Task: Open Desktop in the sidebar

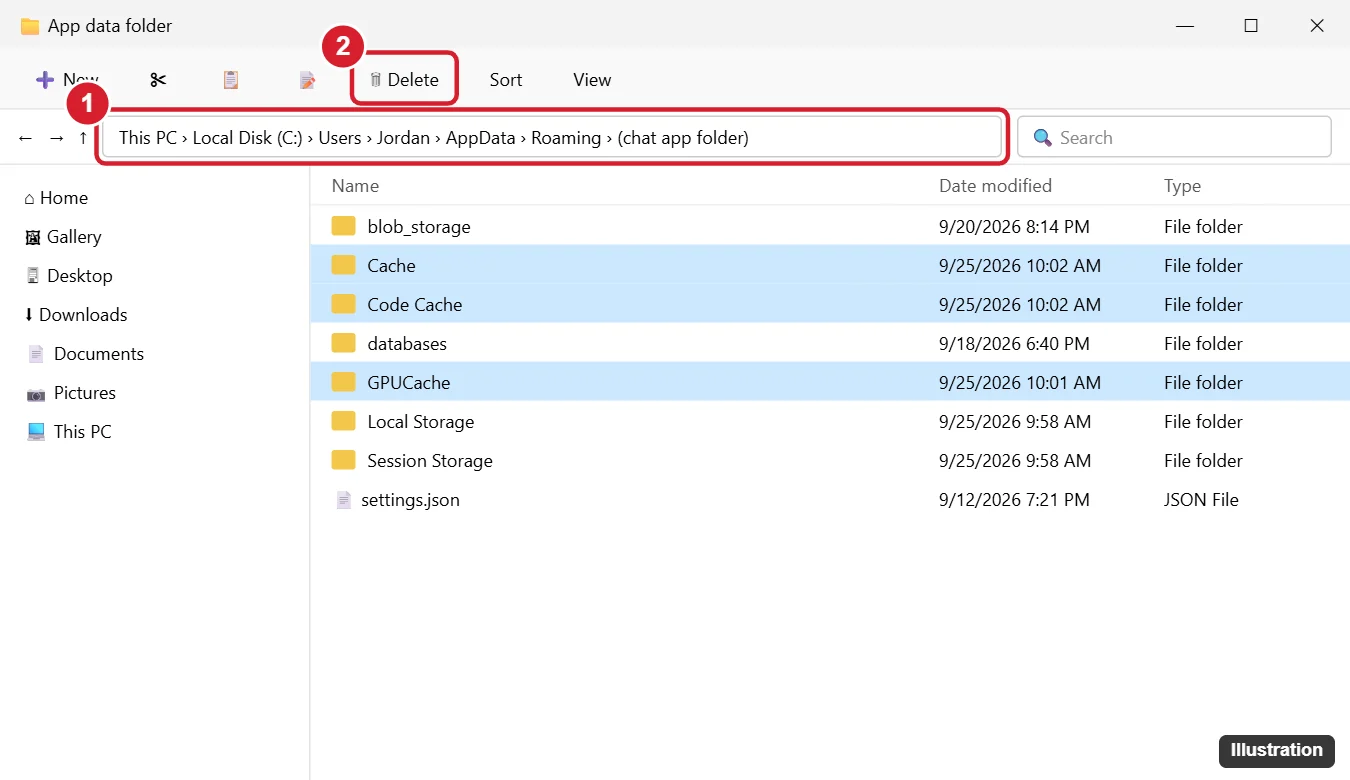Action: coord(69,276)
